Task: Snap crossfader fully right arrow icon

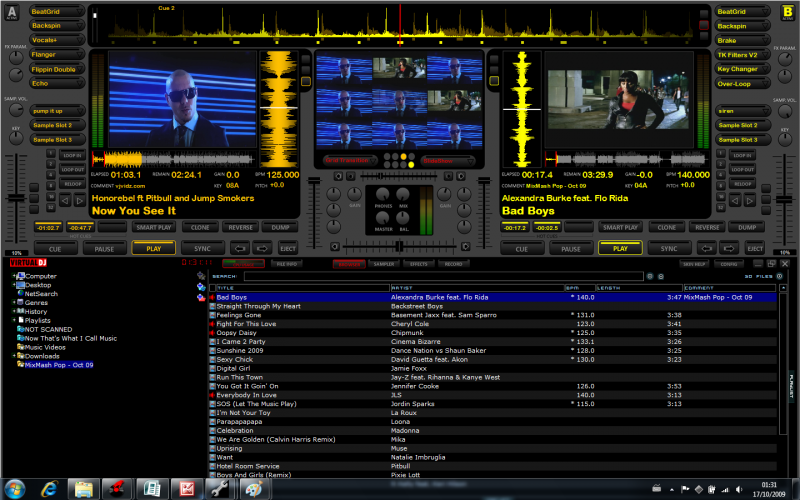Action: click(465, 246)
